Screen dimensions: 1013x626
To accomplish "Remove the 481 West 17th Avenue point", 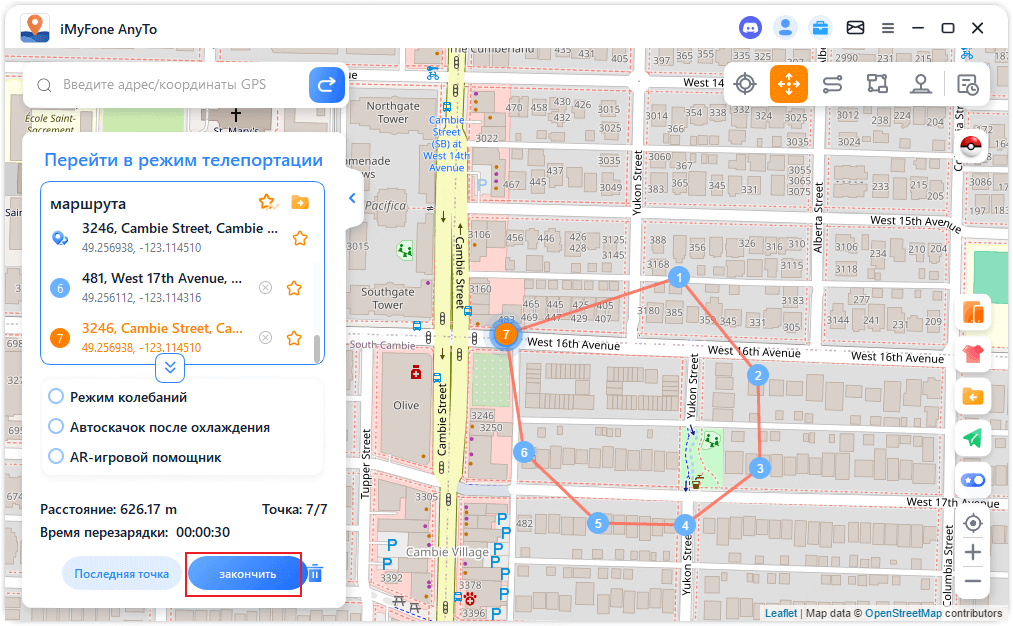I will pos(265,288).
